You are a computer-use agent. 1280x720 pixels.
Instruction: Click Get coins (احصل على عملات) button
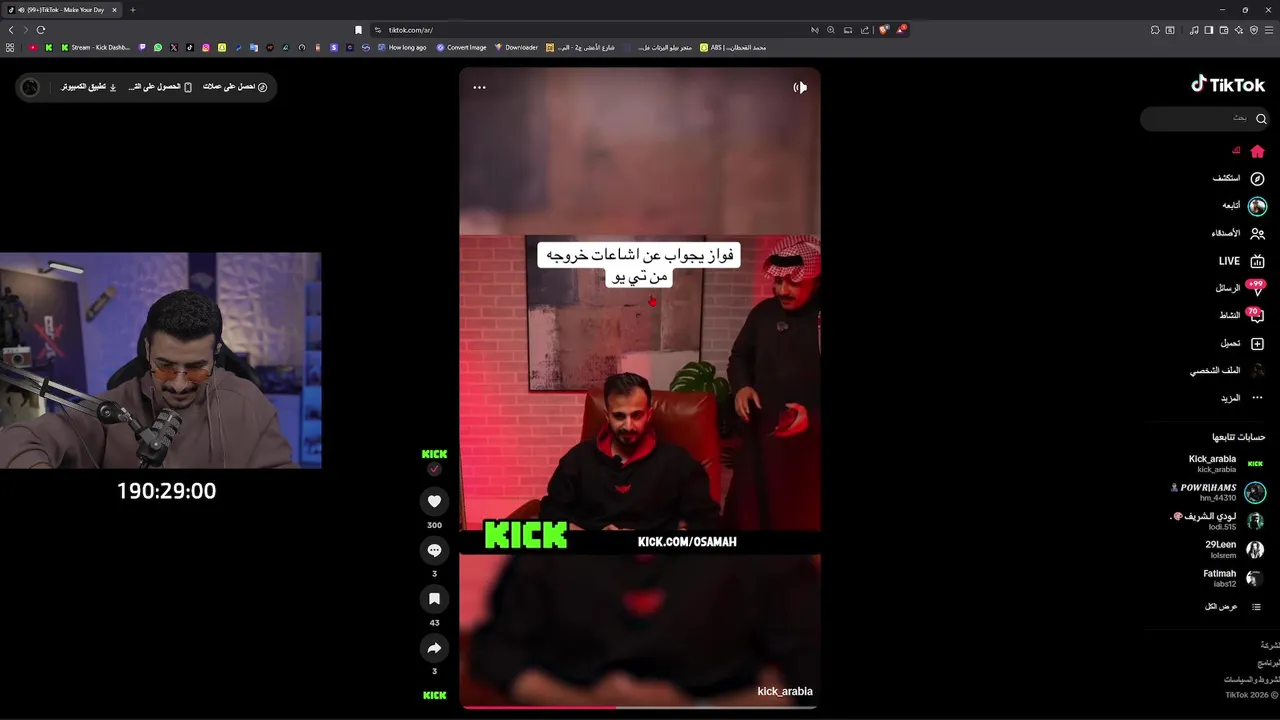point(235,87)
